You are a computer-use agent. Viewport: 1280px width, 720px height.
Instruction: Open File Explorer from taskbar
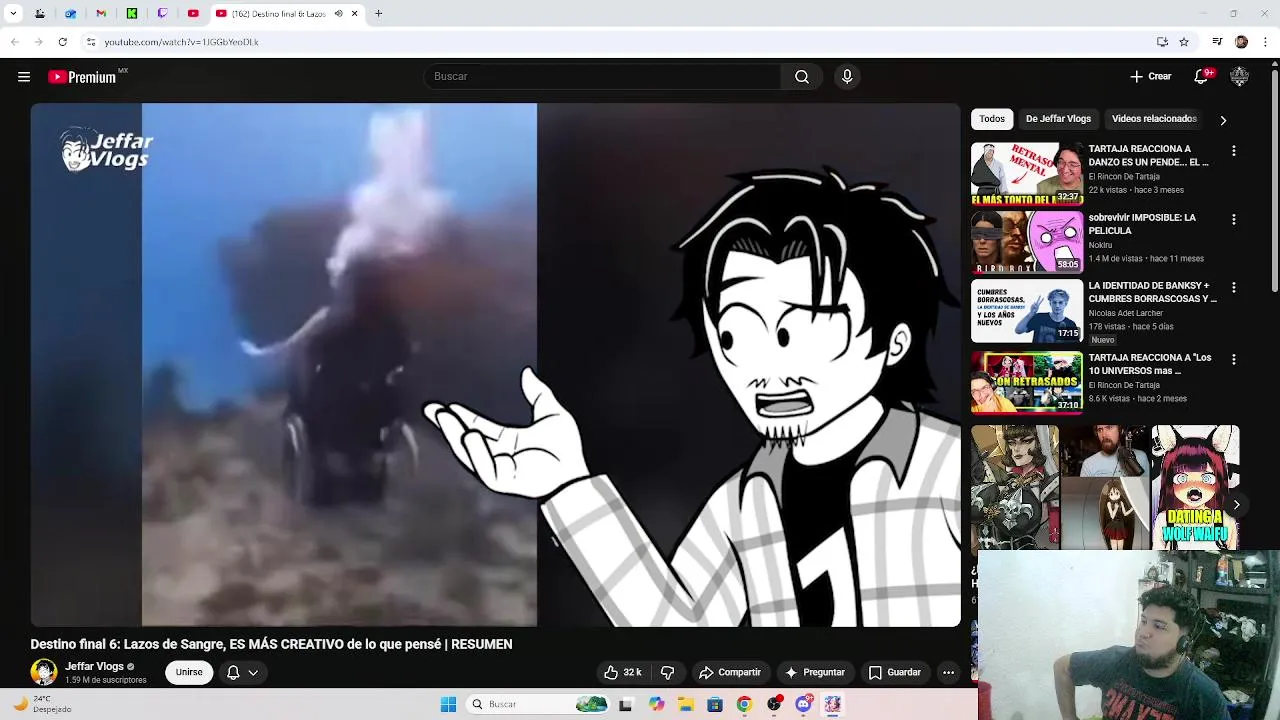coord(685,705)
